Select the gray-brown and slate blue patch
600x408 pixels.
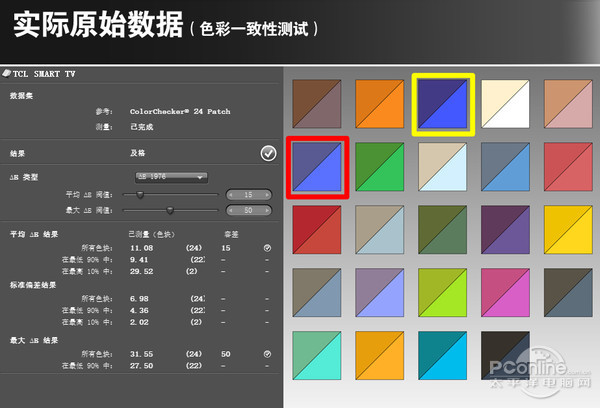coord(317,292)
